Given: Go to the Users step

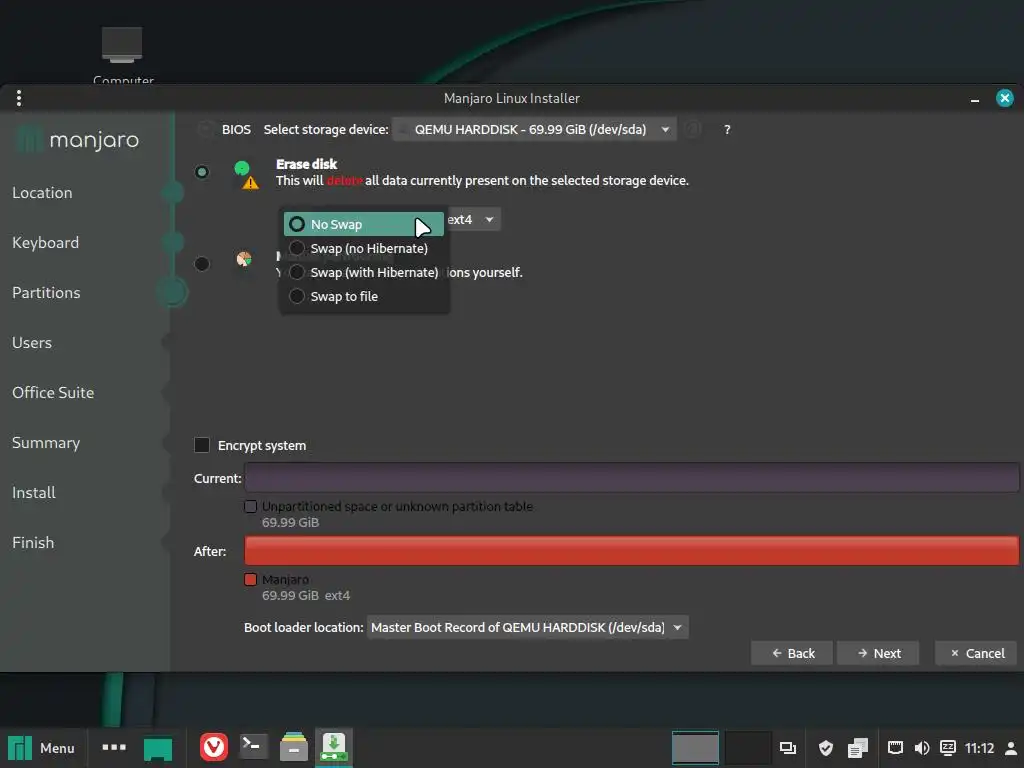Looking at the screenshot, I should [32, 342].
